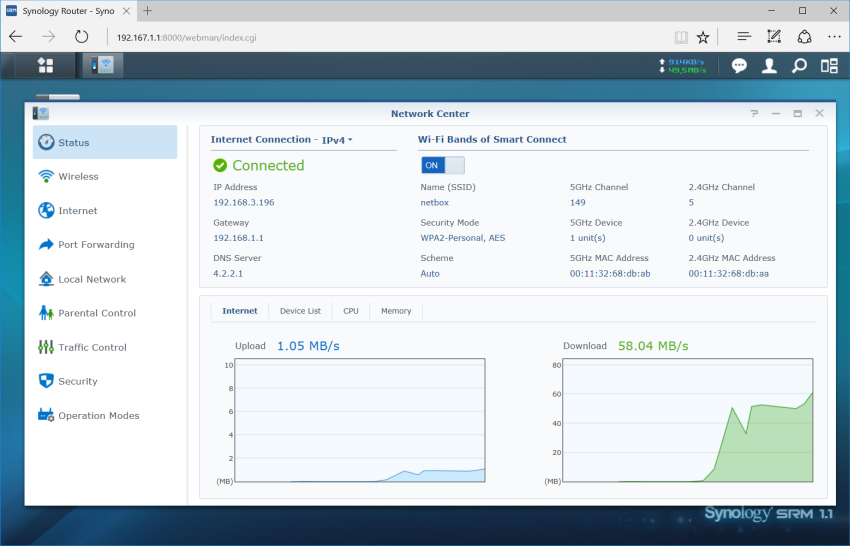Click IP address 192.168.3.196
Screen dimensions: 850x546
point(243,202)
